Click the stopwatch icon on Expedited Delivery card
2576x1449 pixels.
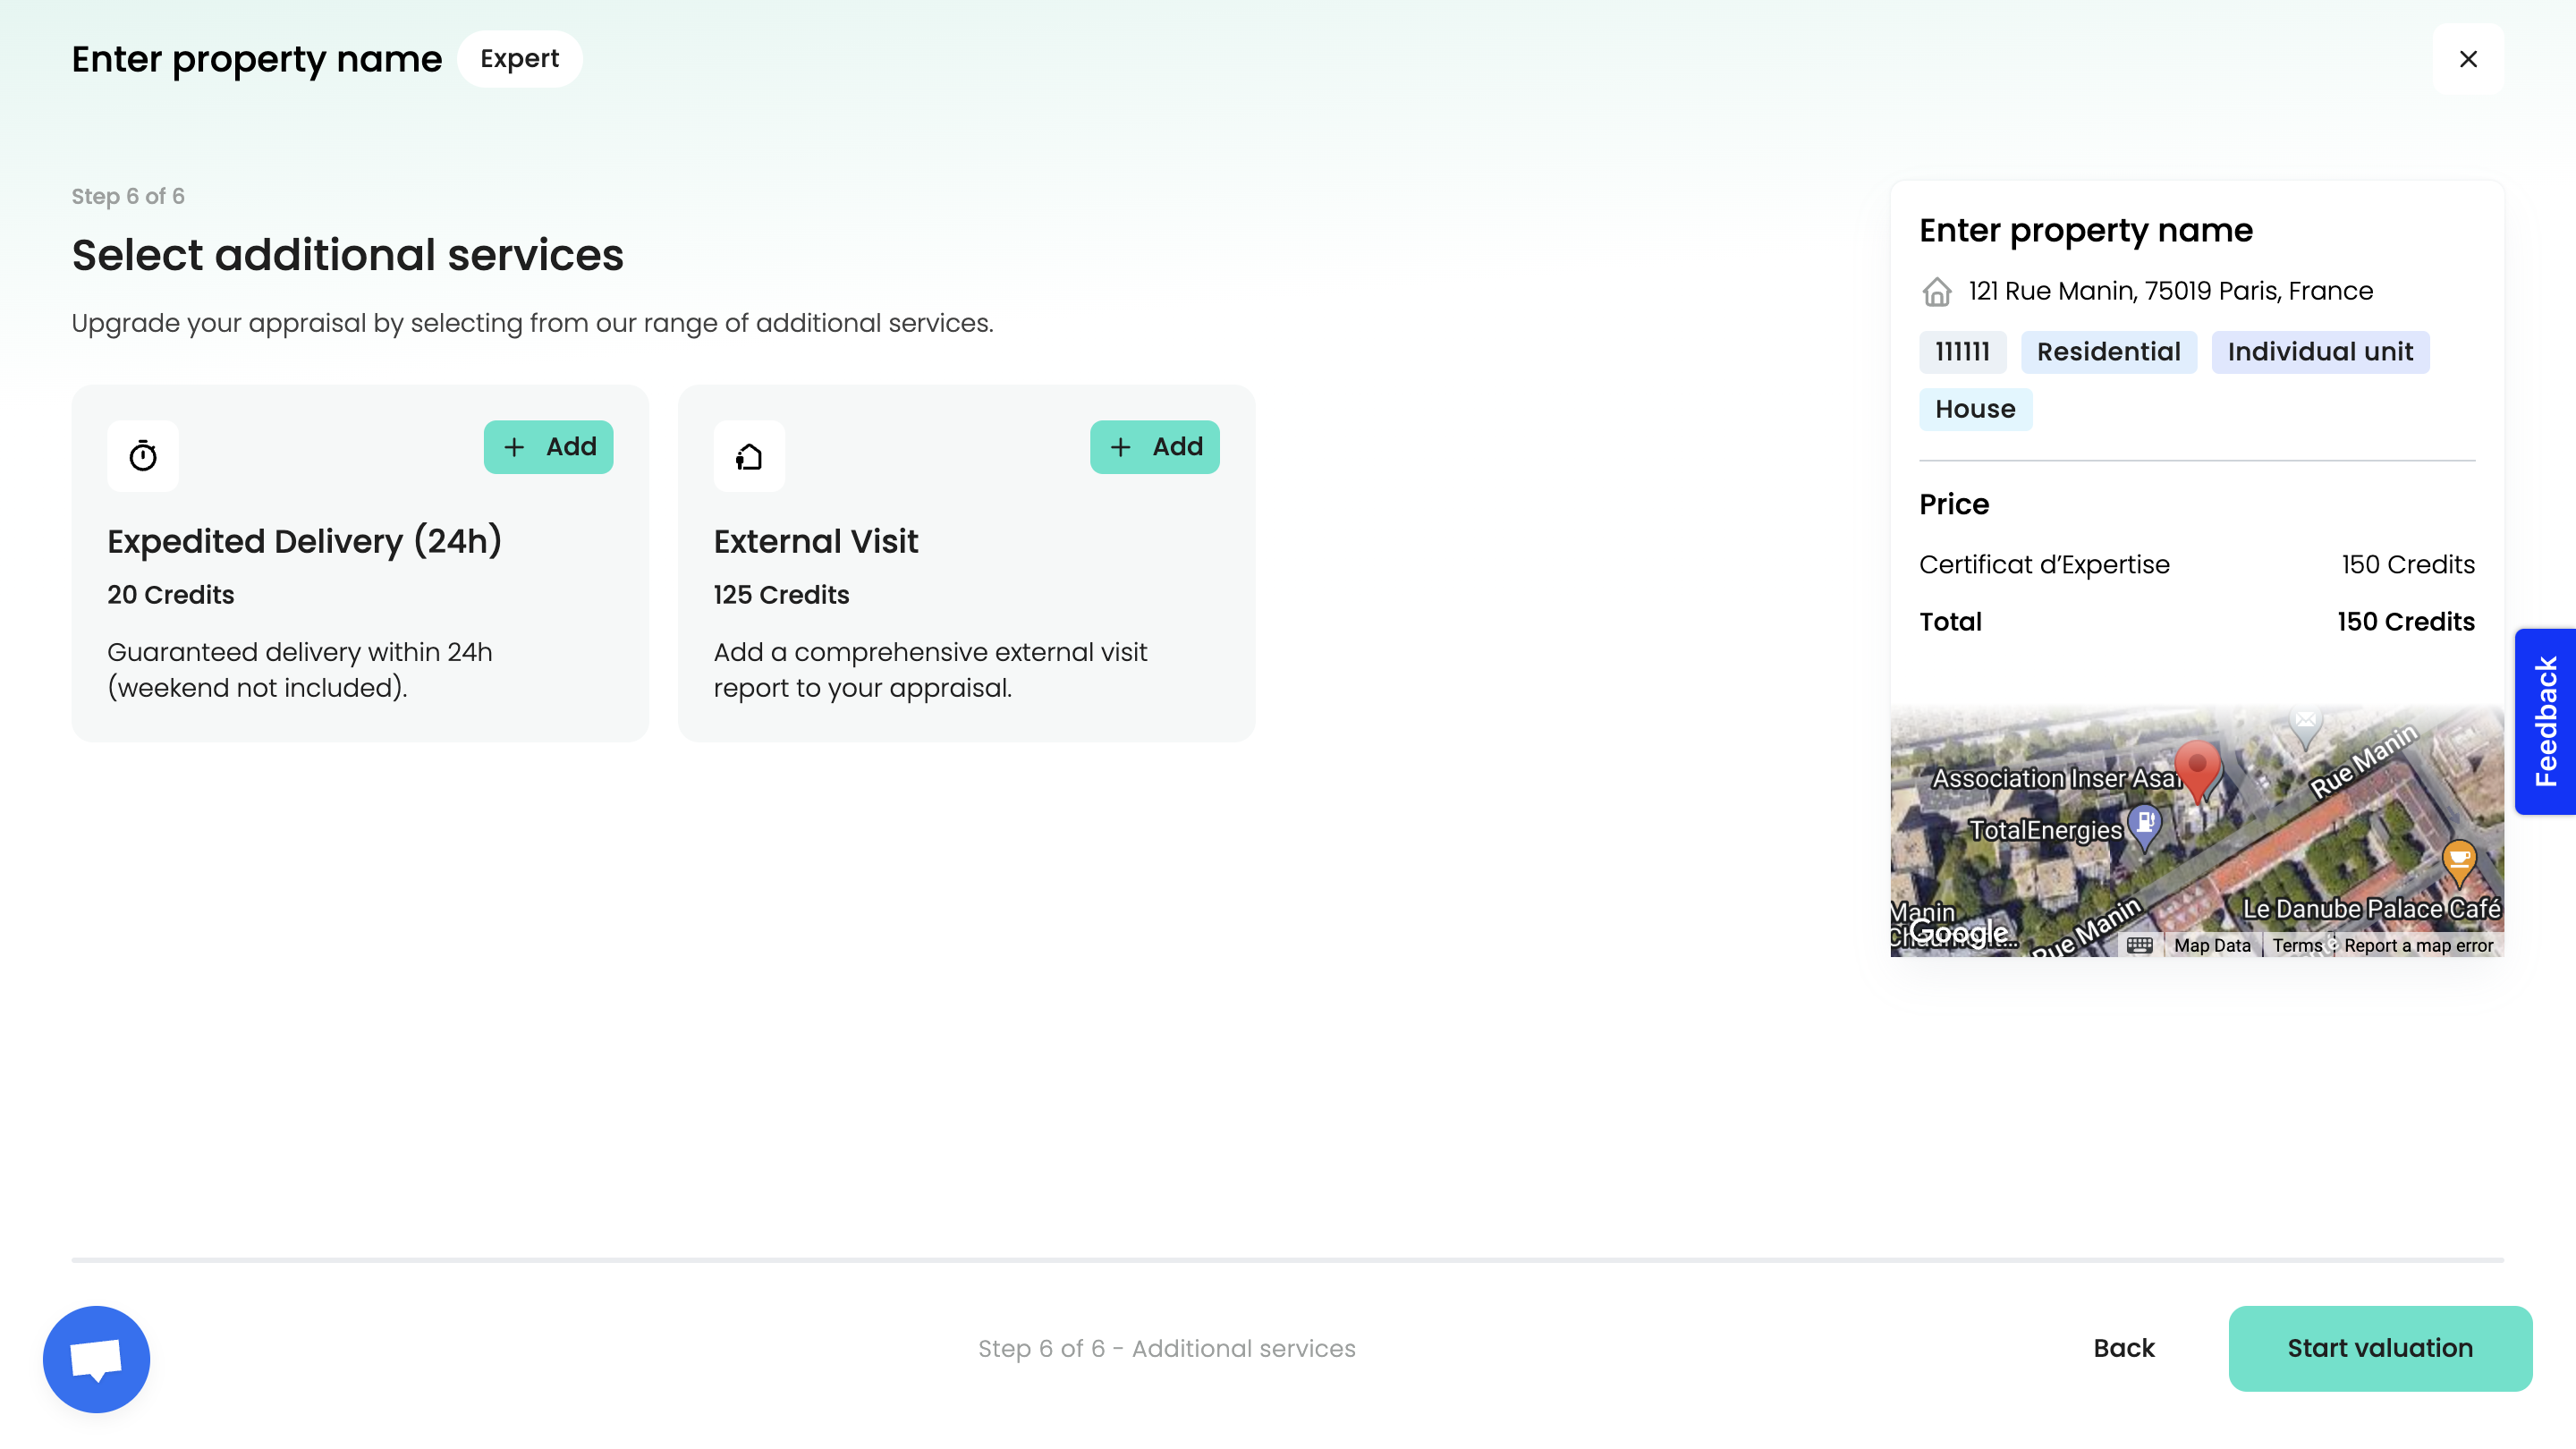point(143,456)
